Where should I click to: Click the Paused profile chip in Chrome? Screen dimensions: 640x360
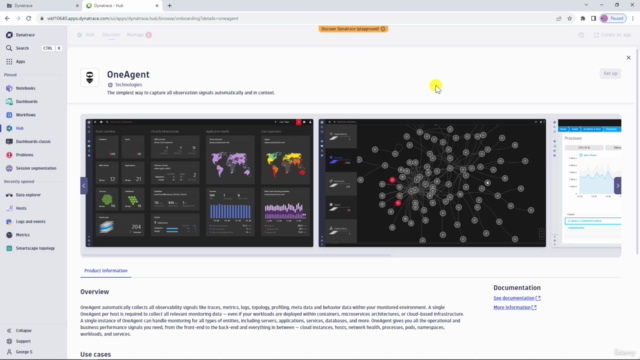click(x=613, y=18)
